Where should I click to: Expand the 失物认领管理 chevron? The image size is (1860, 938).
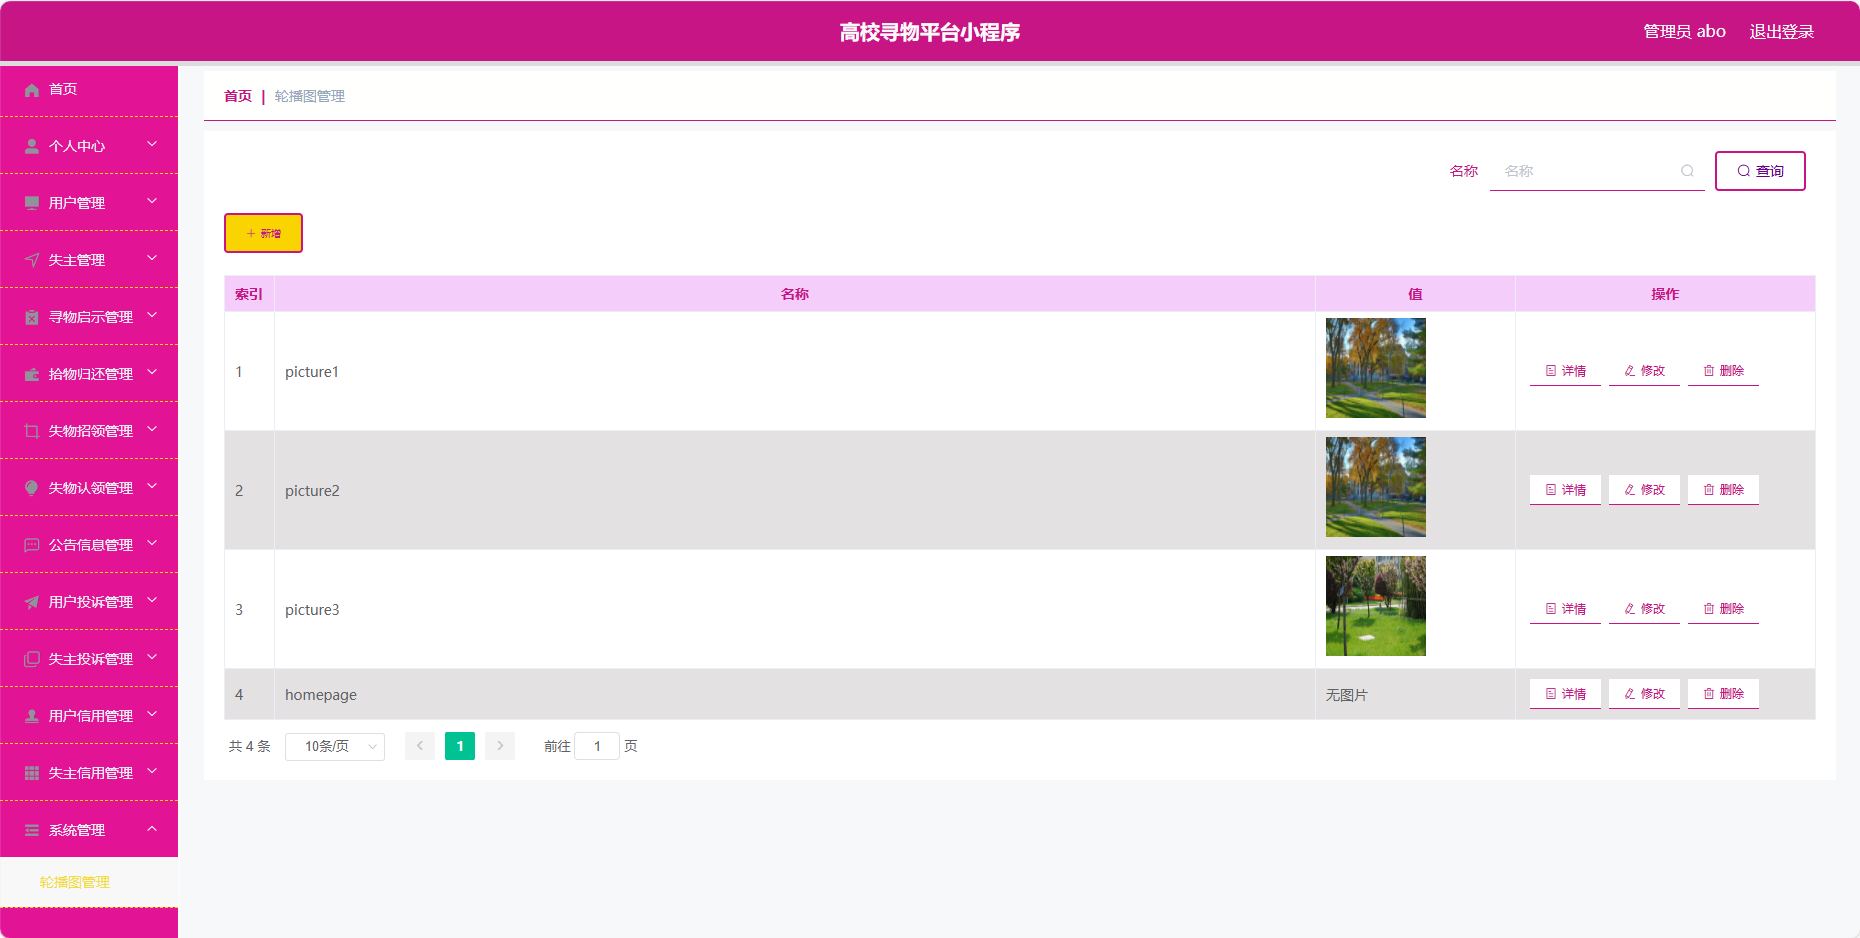pyautogui.click(x=152, y=486)
